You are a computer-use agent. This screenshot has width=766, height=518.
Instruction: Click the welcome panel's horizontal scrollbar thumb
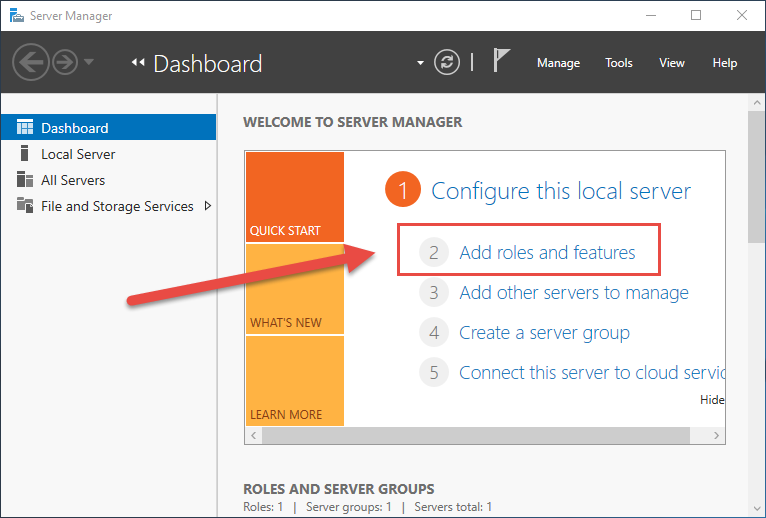[x=476, y=435]
